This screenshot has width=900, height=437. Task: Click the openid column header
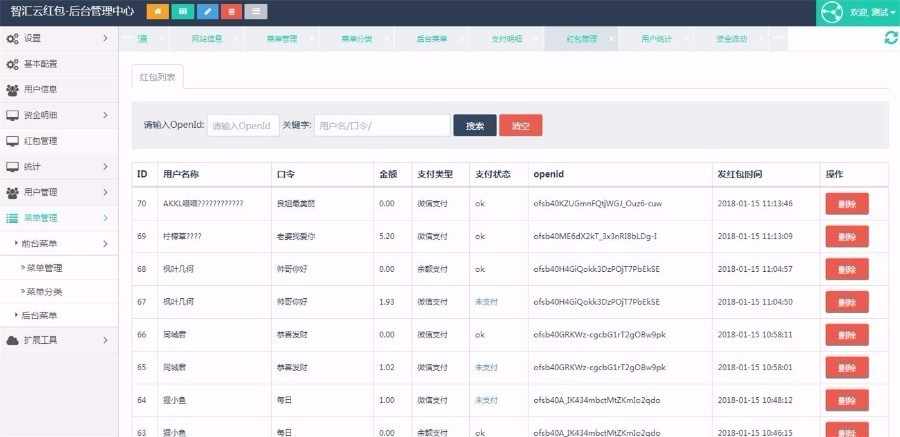coord(548,174)
